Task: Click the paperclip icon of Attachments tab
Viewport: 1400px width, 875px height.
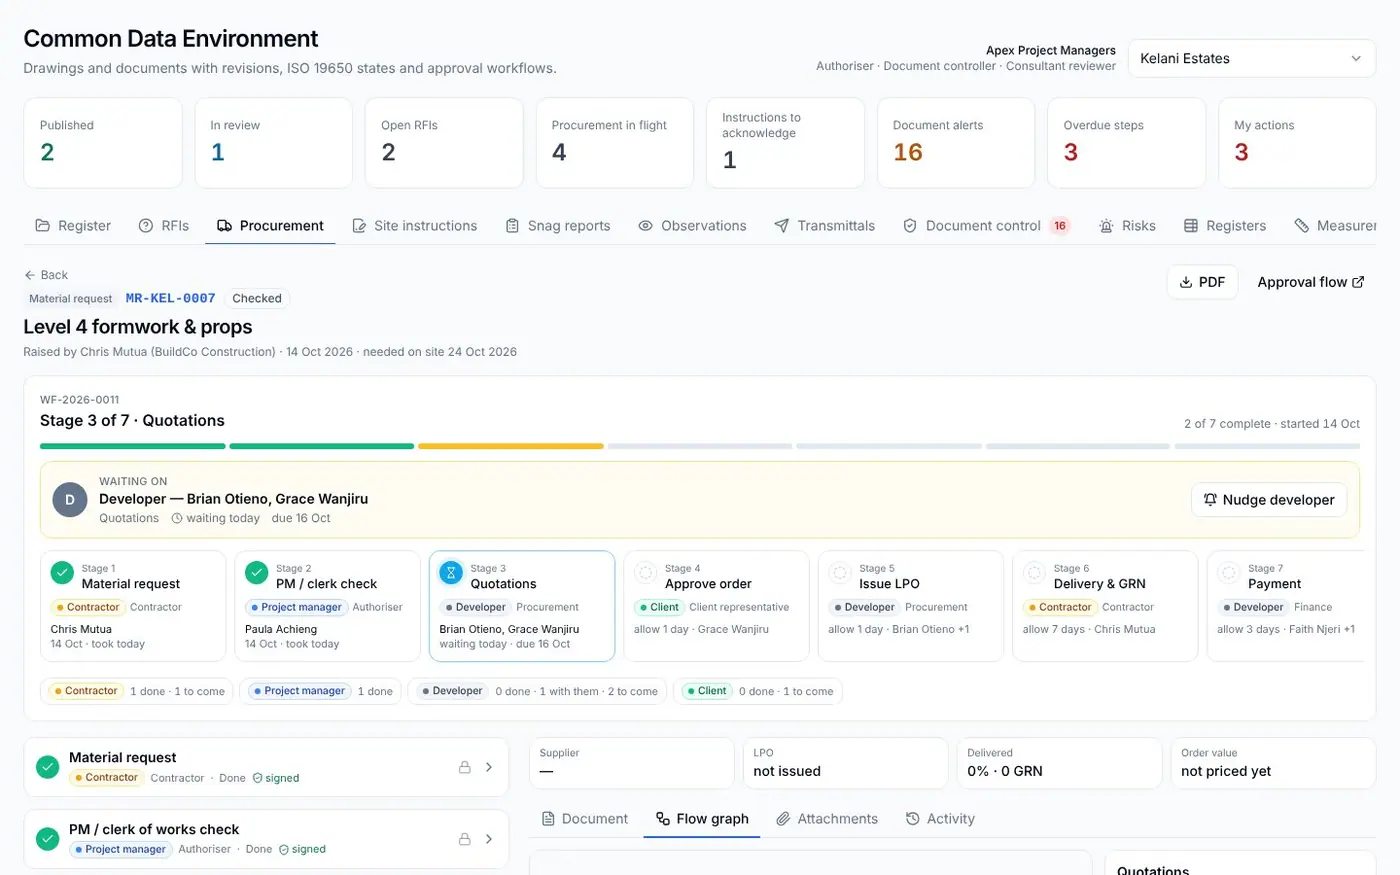Action: [784, 819]
